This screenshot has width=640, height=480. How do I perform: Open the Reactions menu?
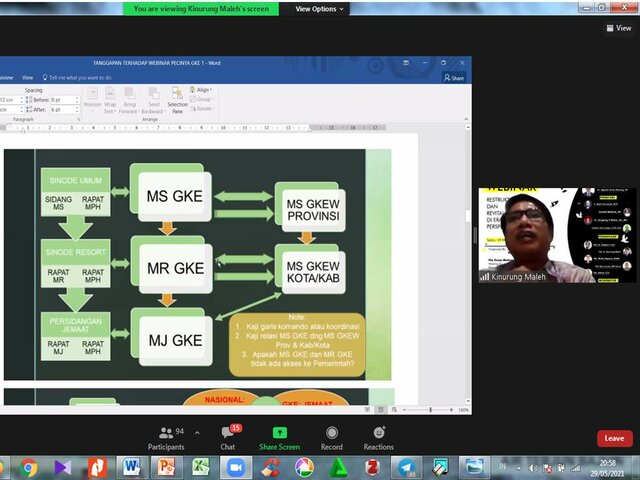point(378,438)
